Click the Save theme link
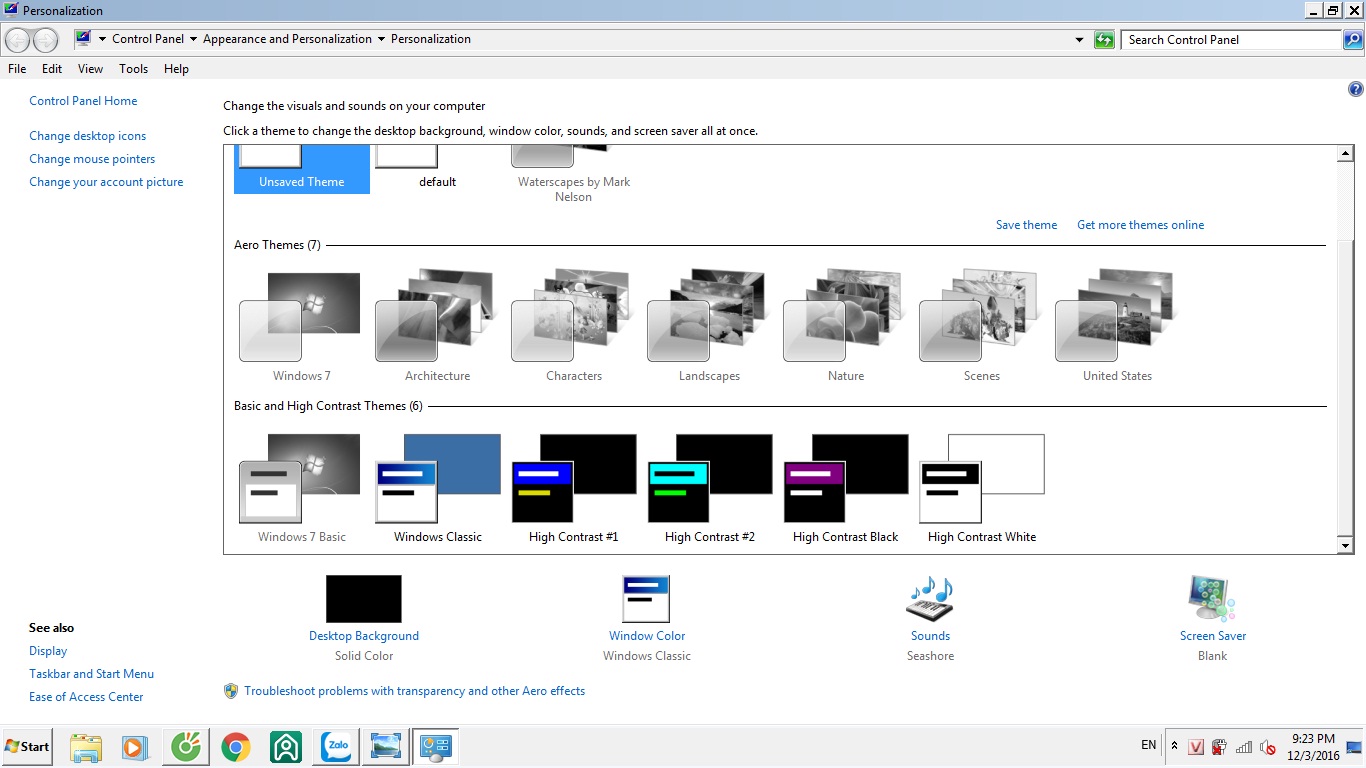This screenshot has height=768, width=1366. click(1026, 225)
